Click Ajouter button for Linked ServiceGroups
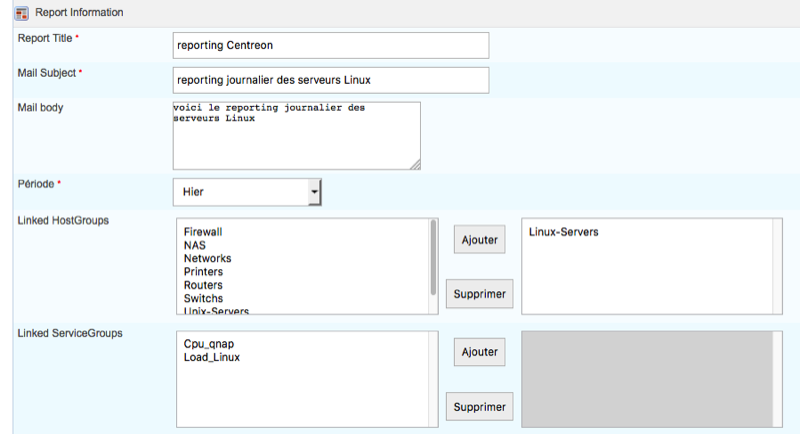800x434 pixels. (x=479, y=352)
